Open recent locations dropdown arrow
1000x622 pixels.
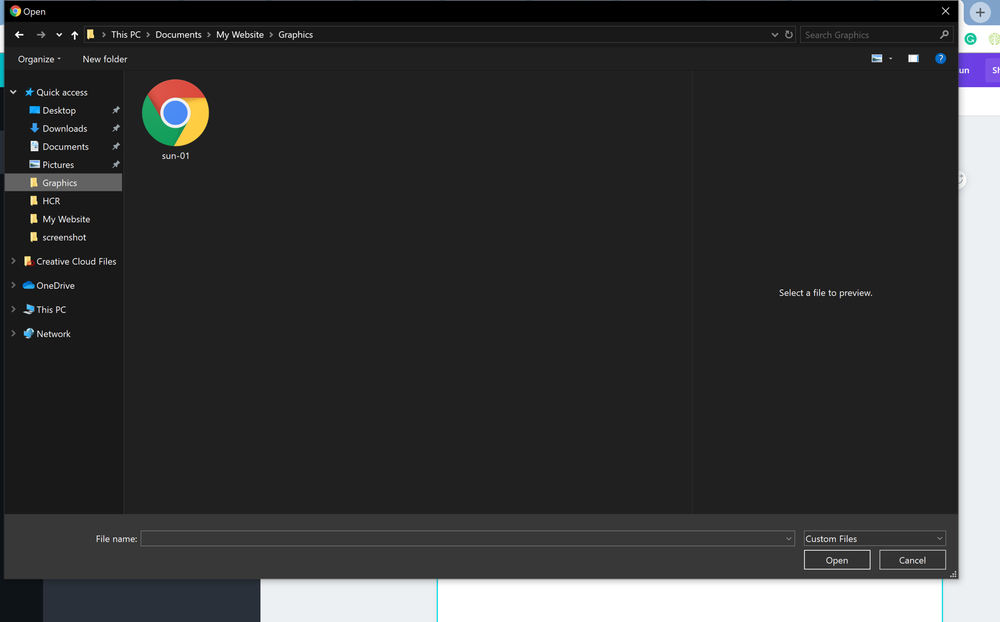point(59,35)
